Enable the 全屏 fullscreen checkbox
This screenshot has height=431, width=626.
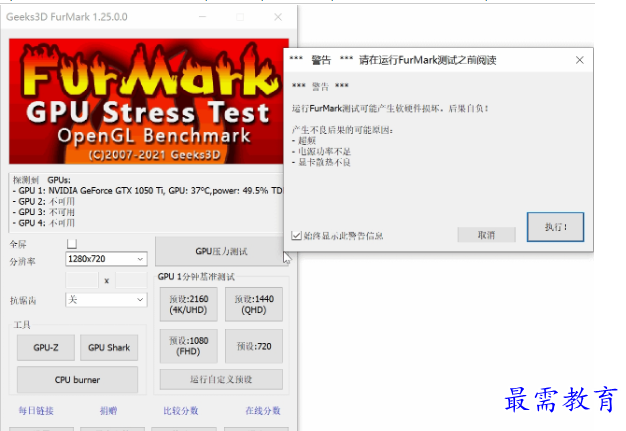(x=72, y=243)
